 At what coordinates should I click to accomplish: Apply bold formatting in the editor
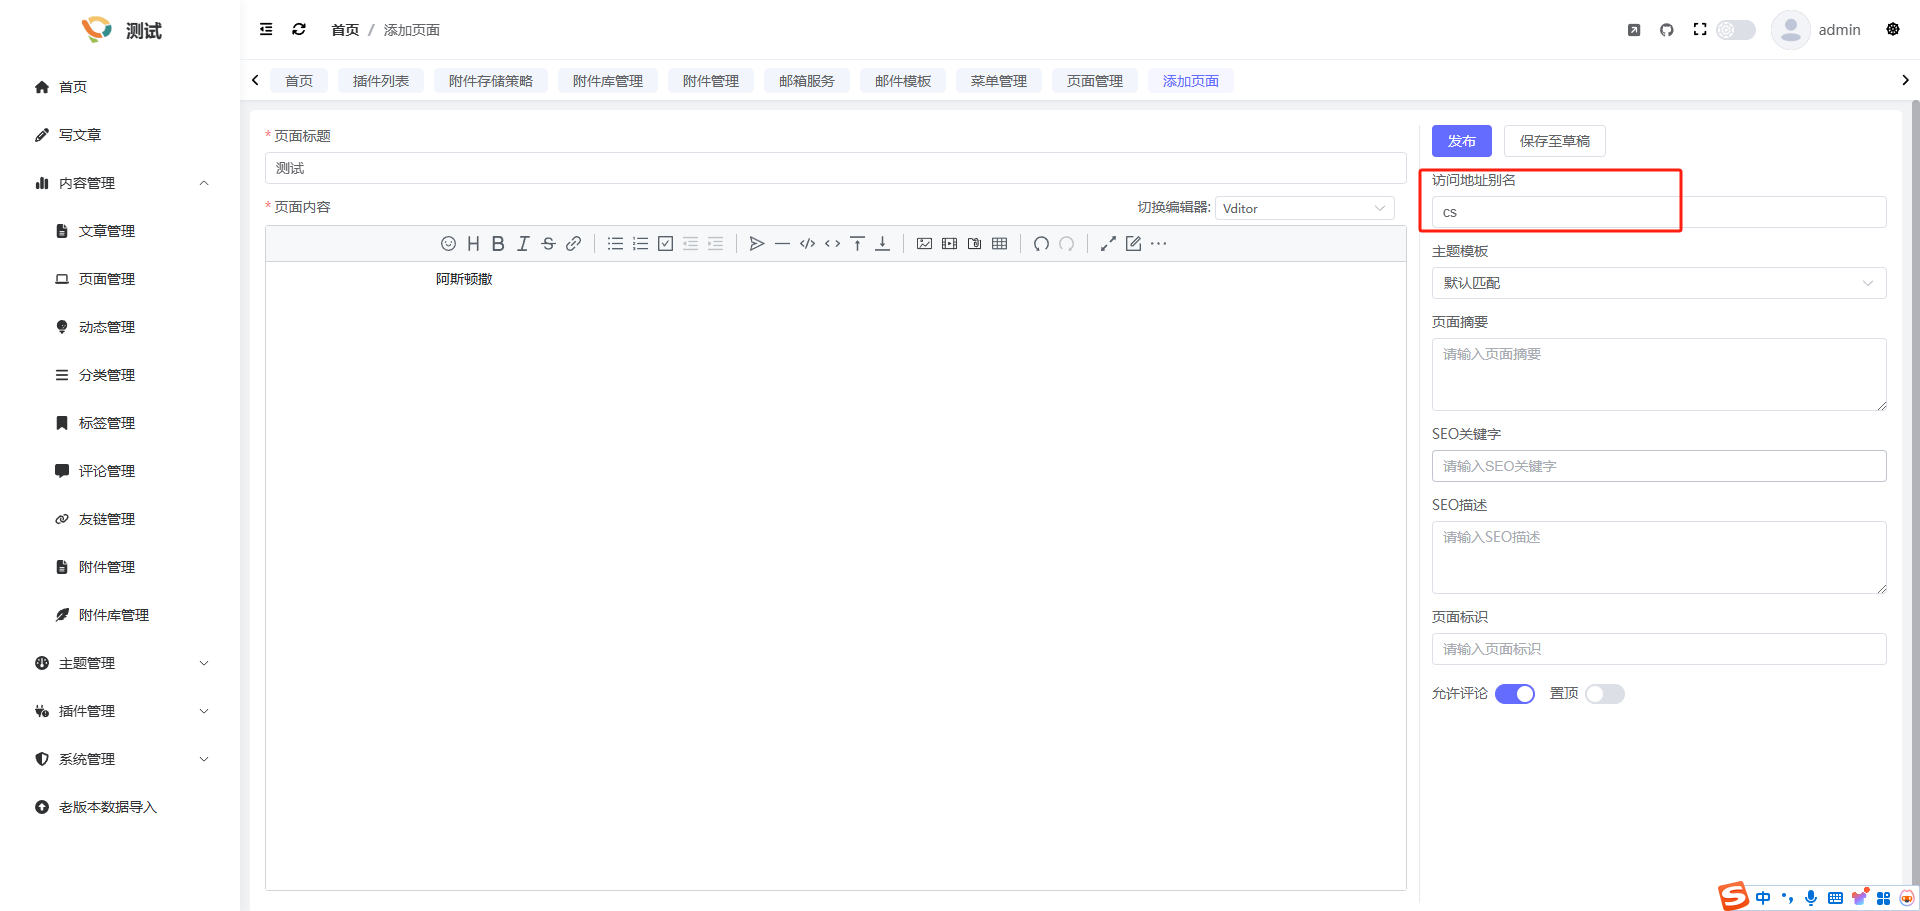498,244
